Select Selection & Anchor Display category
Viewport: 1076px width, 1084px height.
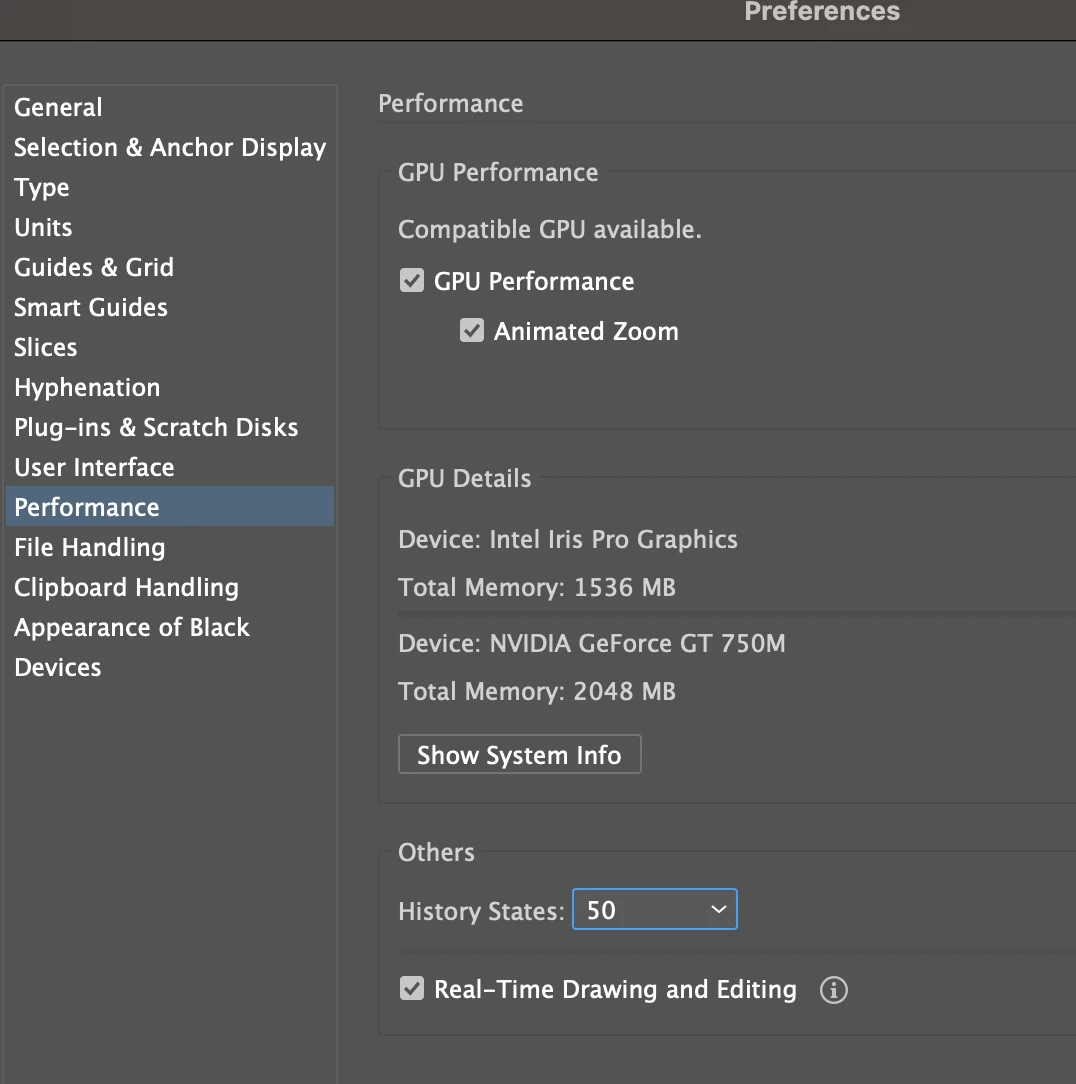pyautogui.click(x=170, y=147)
